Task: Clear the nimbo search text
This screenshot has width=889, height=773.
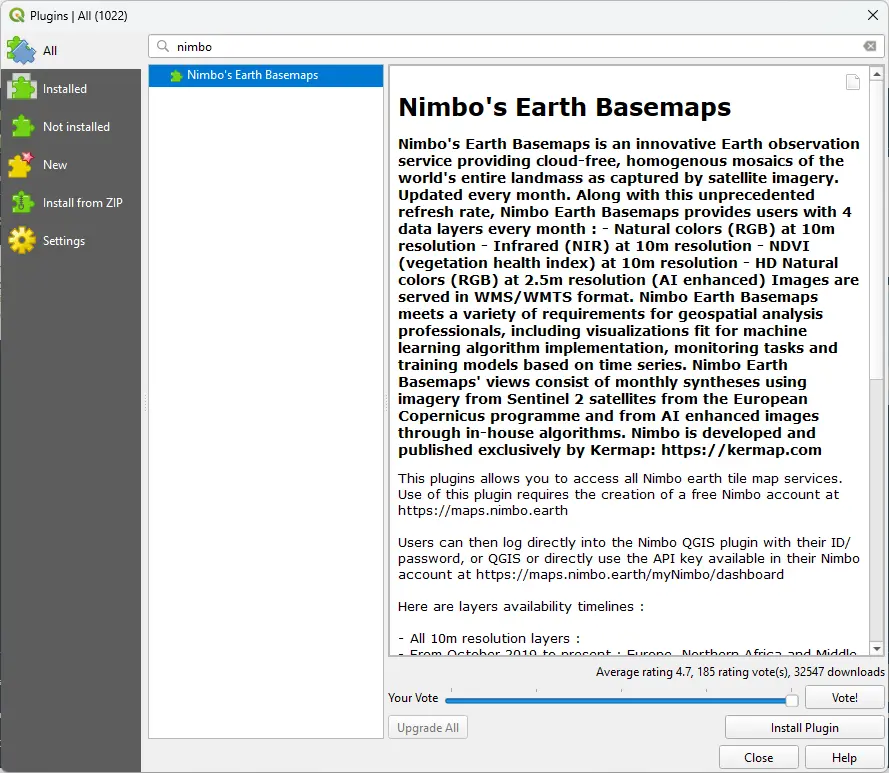Action: pos(870,46)
